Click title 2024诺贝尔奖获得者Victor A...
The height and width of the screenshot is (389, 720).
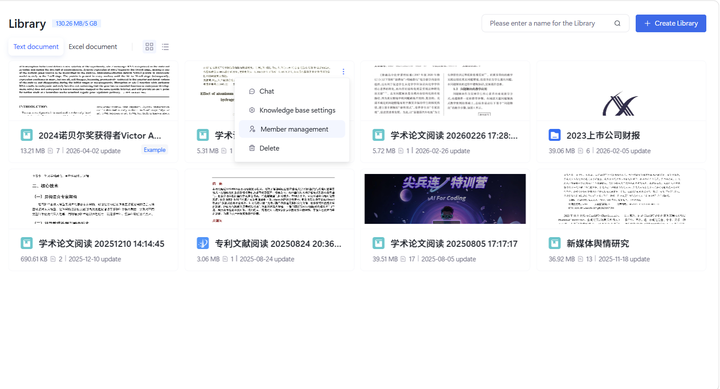pyautogui.click(x=100, y=135)
